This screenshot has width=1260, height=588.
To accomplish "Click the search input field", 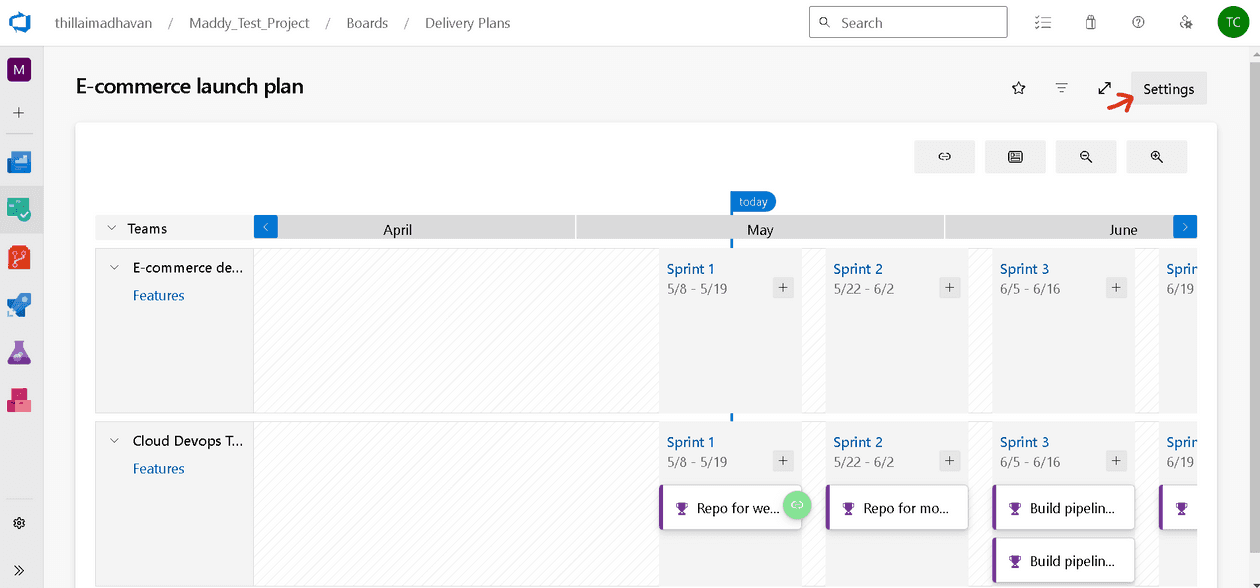I will point(908,22).
